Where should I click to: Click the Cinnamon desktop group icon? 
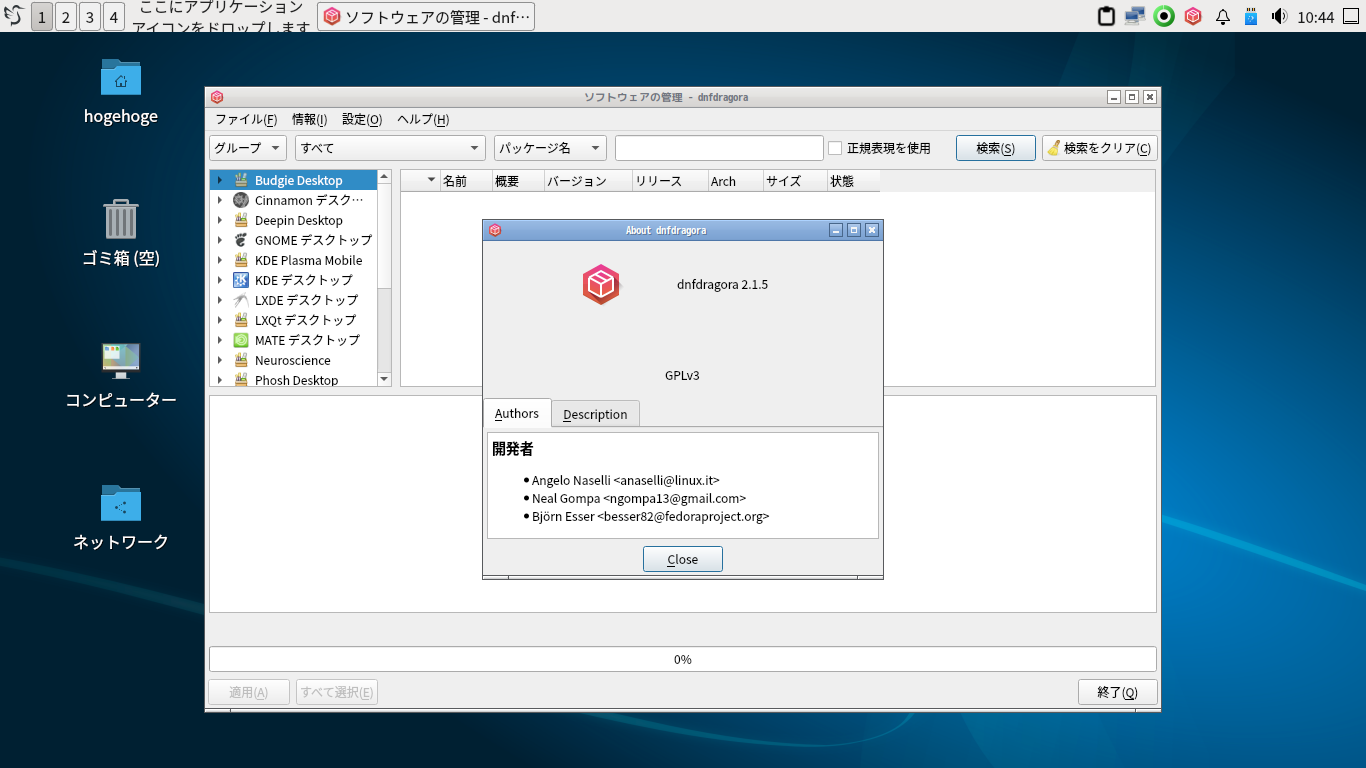[x=240, y=200]
